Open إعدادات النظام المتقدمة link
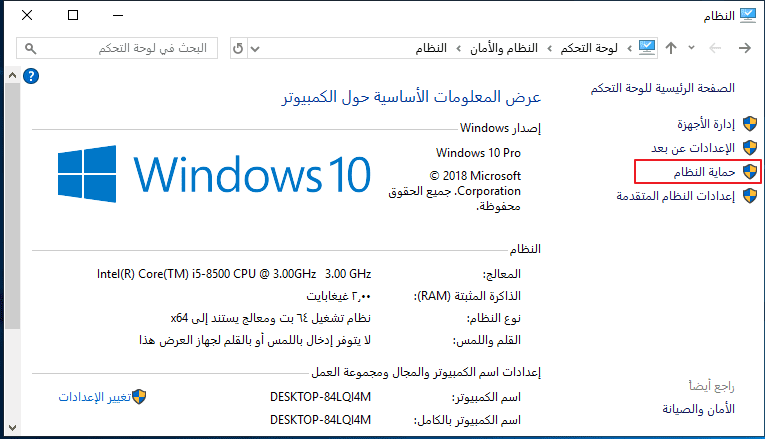The height and width of the screenshot is (439, 765). pos(676,196)
